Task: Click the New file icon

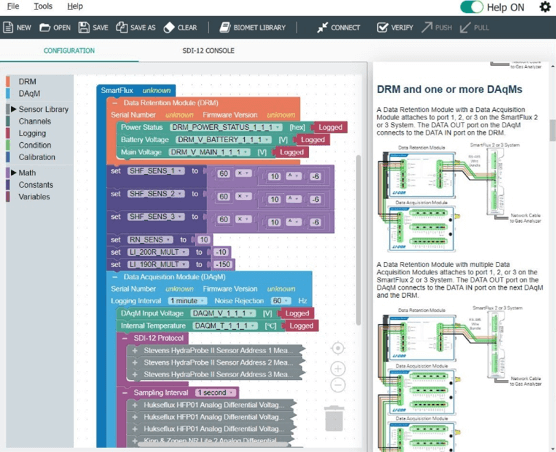Action: [8, 28]
